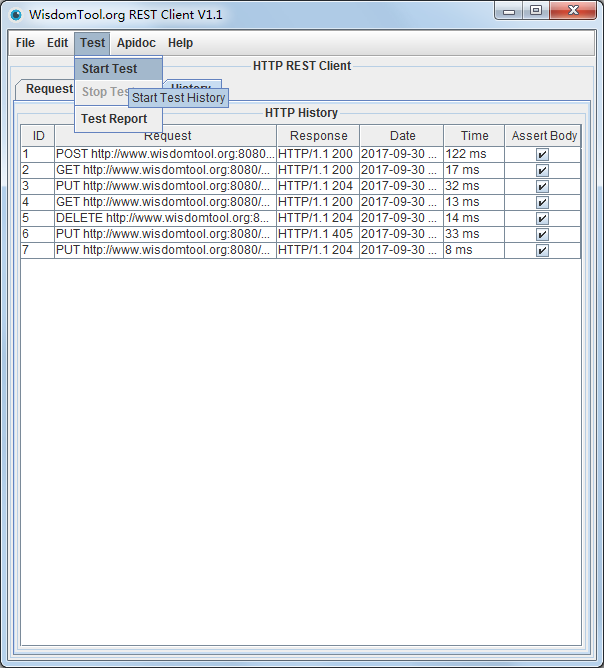Viewport: 604px width, 668px height.
Task: Click the Date column header
Action: tap(402, 136)
